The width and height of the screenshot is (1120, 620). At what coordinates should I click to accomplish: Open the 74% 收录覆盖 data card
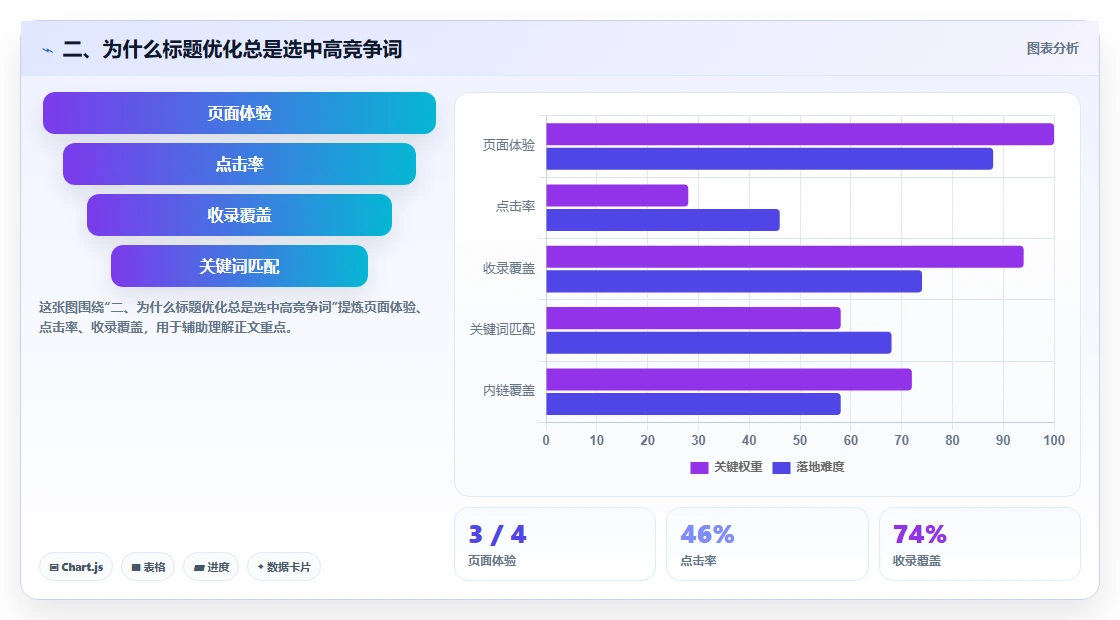[x=979, y=544]
